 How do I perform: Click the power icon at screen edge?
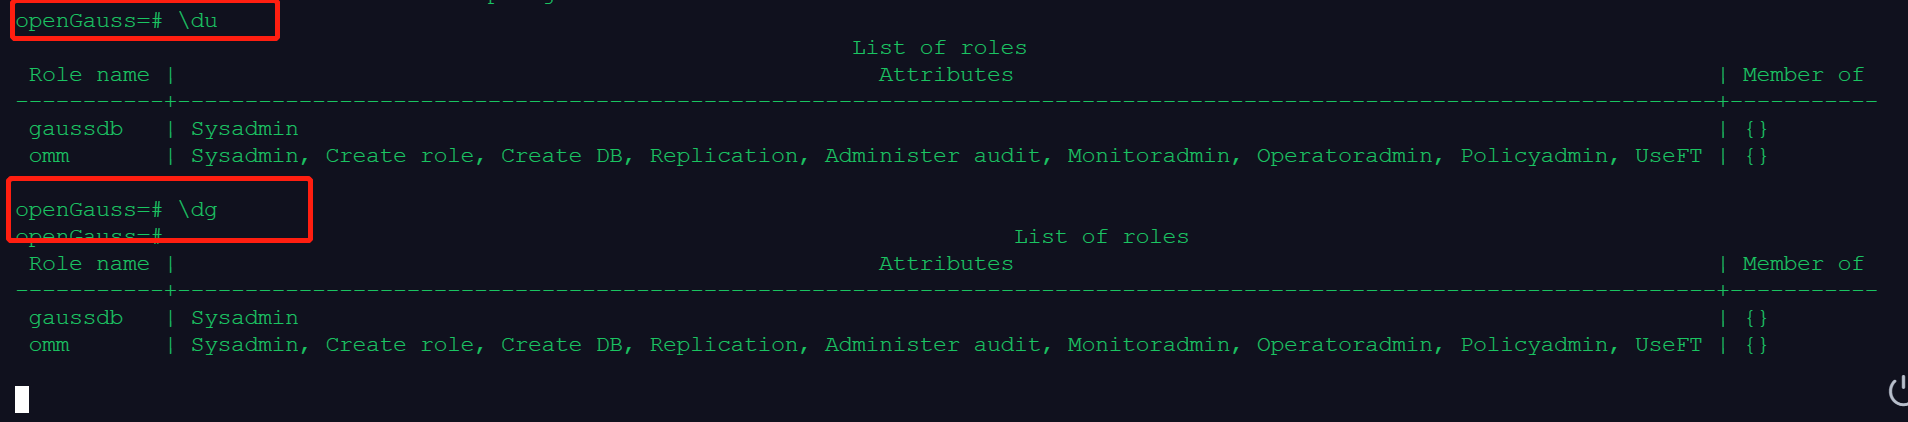[x=1897, y=391]
